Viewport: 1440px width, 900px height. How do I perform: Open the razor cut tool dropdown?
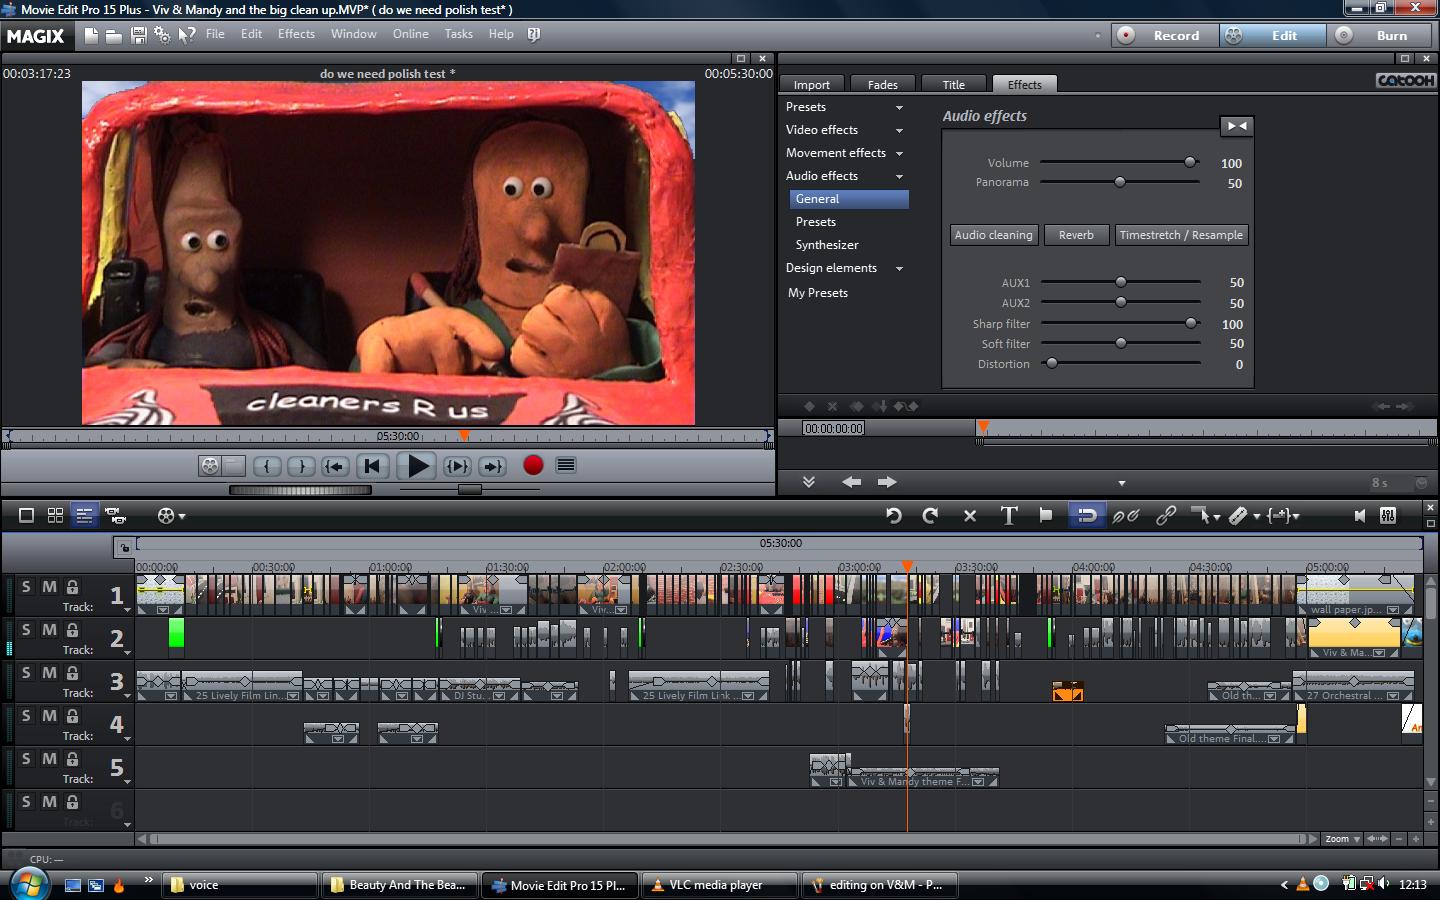pos(1257,517)
